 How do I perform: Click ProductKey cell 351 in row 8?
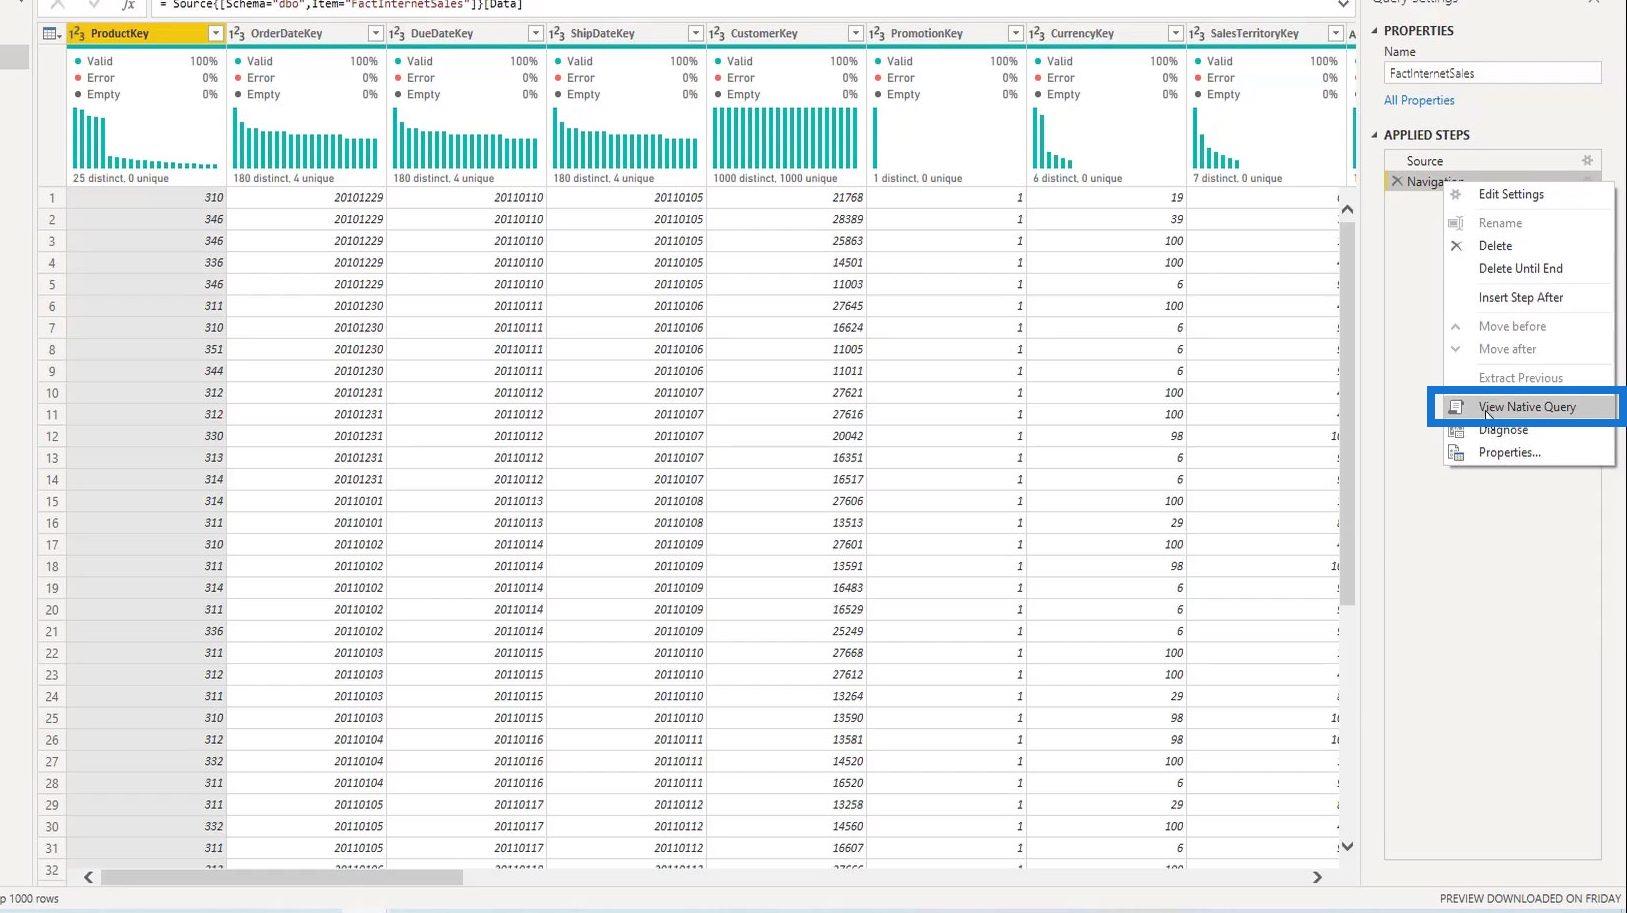(146, 350)
